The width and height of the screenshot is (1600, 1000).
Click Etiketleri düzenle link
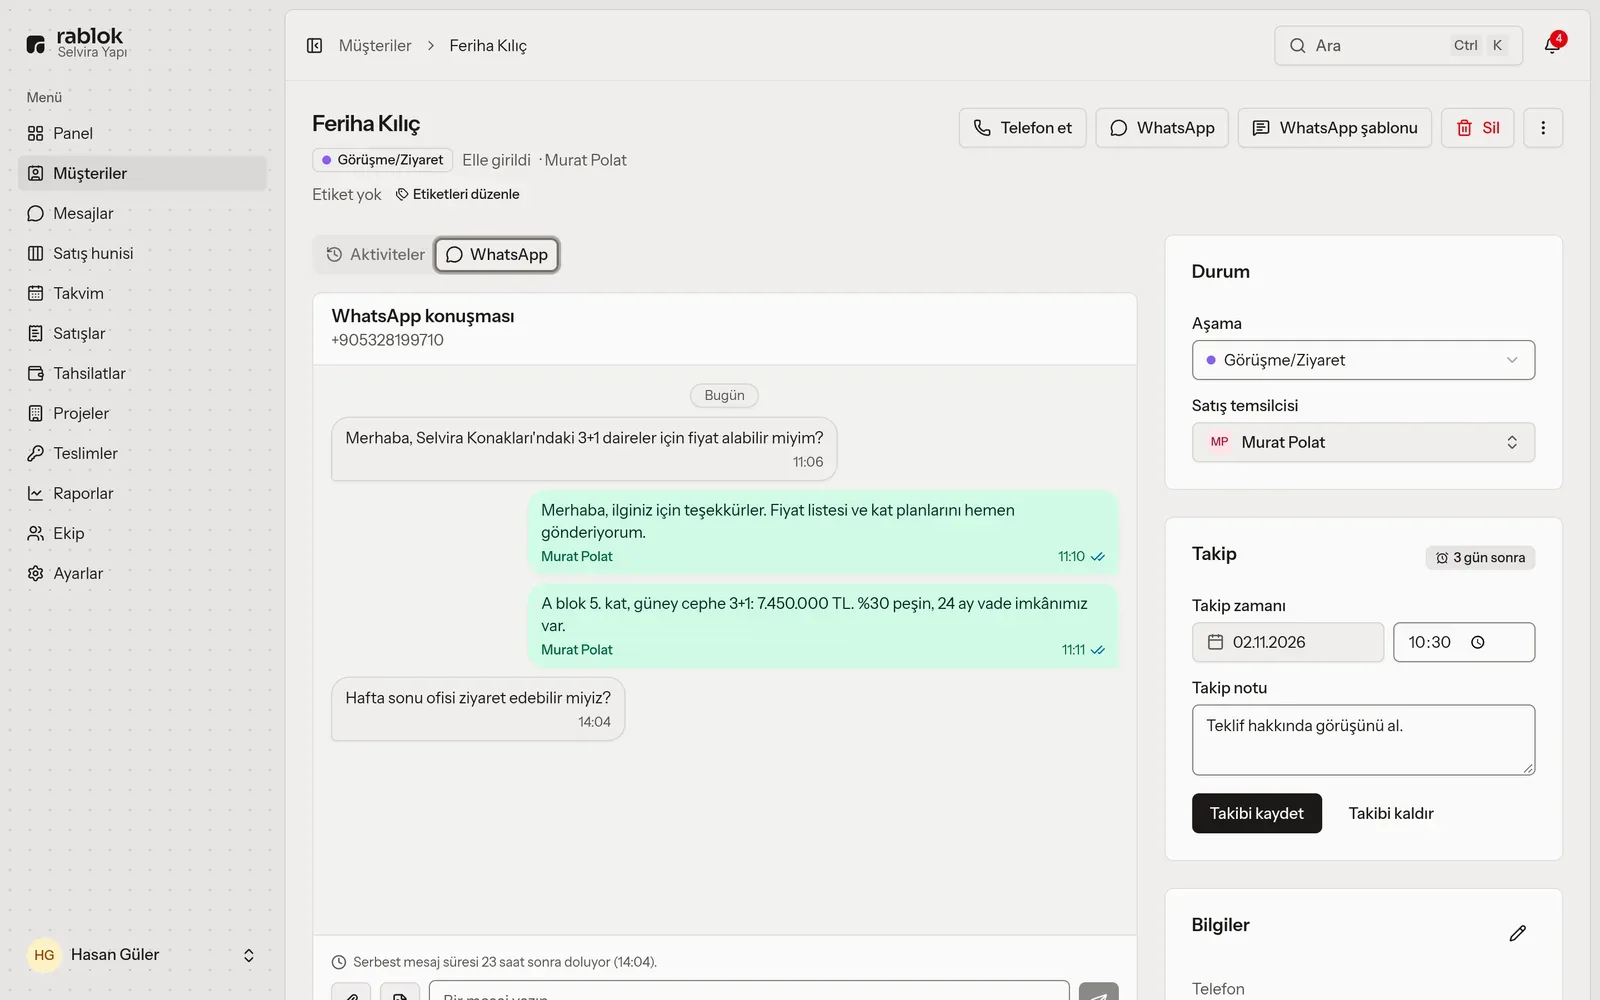458,194
